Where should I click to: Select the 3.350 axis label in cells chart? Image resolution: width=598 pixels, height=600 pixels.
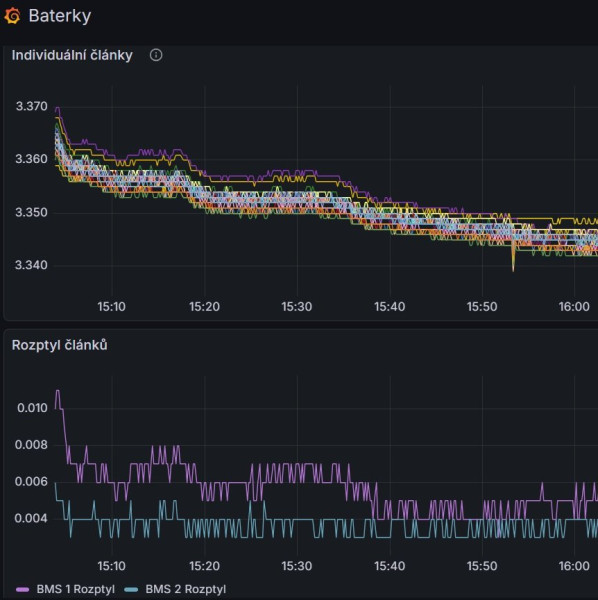pyautogui.click(x=31, y=212)
